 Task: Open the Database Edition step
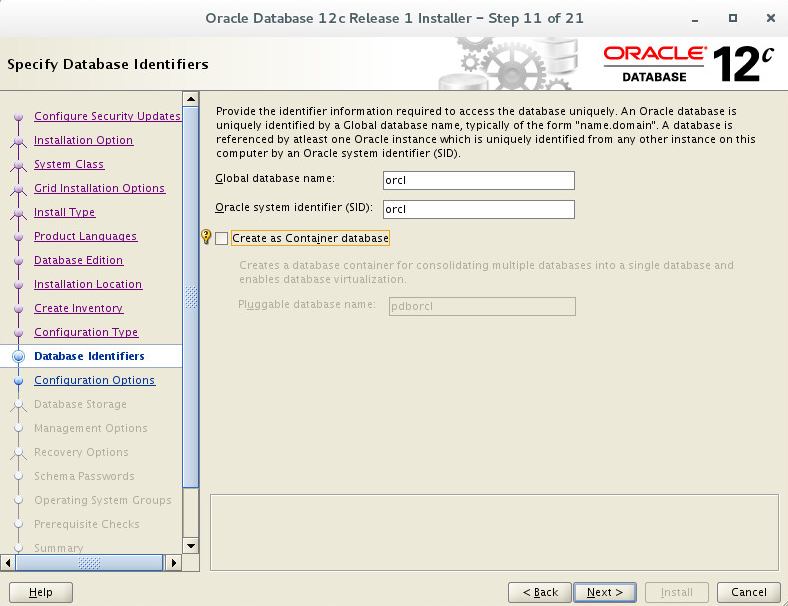click(x=78, y=260)
